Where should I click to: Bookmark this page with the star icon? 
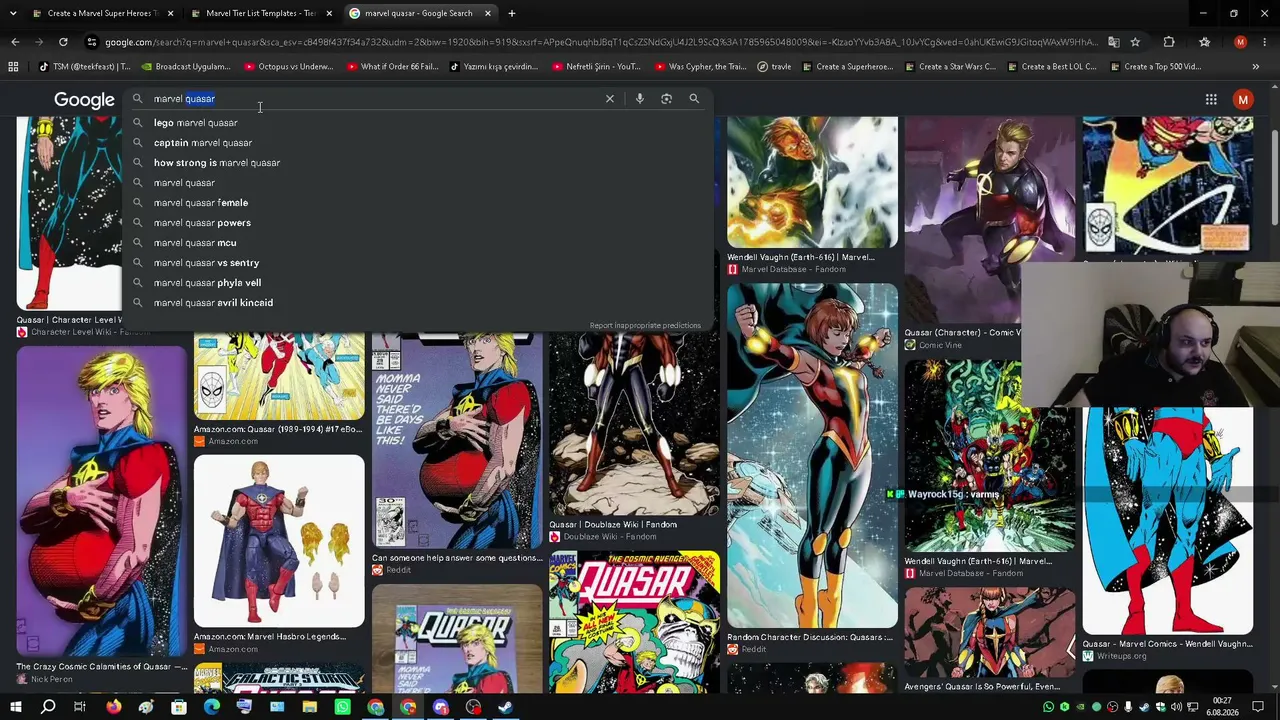(x=1135, y=42)
